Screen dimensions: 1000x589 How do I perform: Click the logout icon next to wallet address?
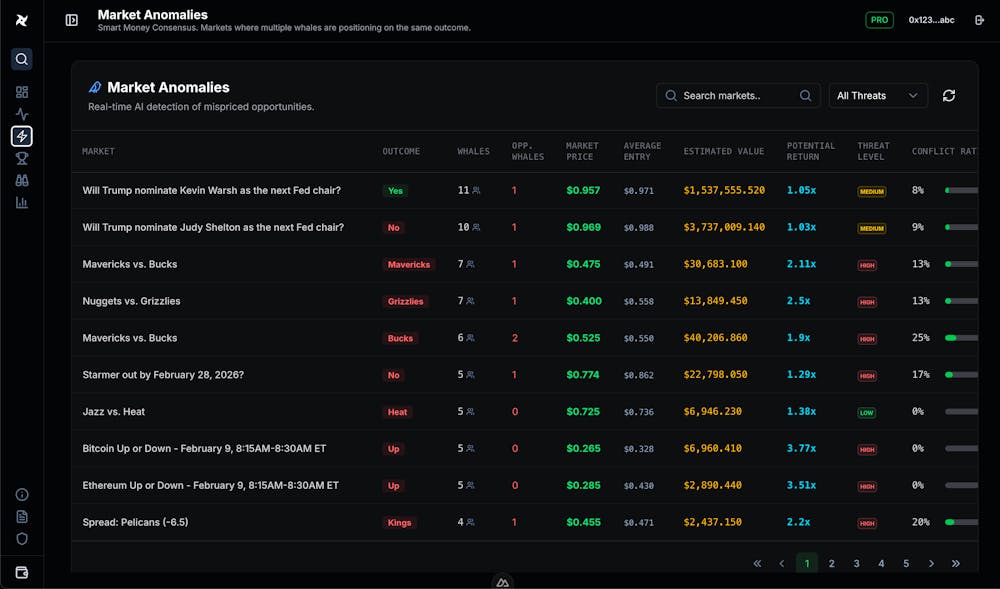pyautogui.click(x=980, y=19)
